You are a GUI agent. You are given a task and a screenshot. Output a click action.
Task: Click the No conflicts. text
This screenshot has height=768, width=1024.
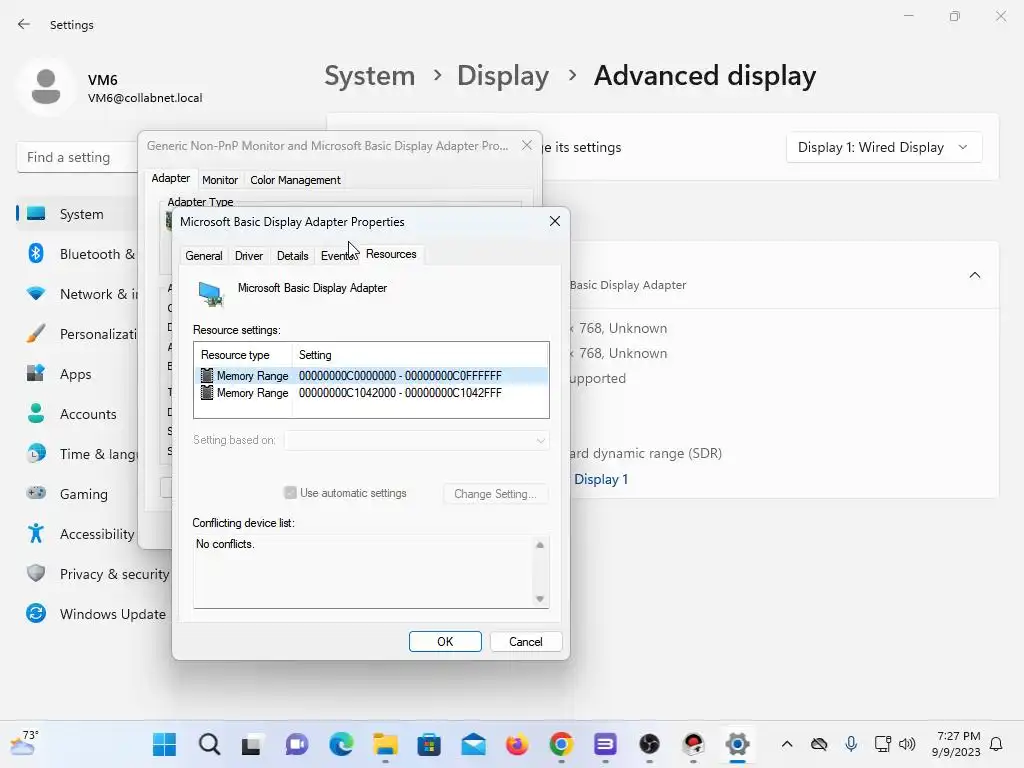225,543
